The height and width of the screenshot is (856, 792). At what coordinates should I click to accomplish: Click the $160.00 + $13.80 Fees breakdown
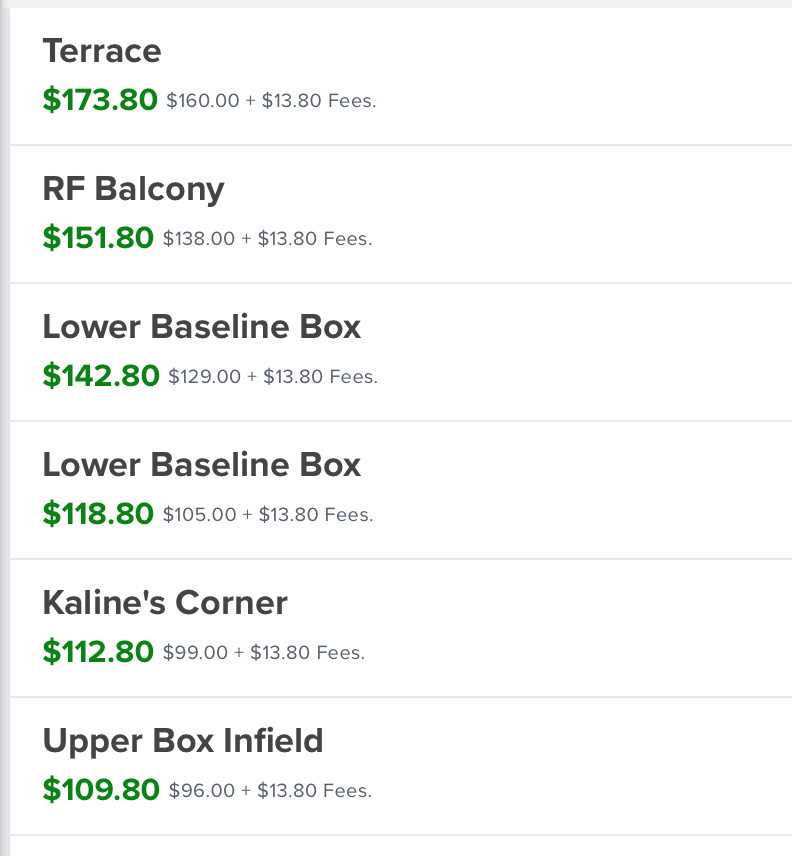271,101
